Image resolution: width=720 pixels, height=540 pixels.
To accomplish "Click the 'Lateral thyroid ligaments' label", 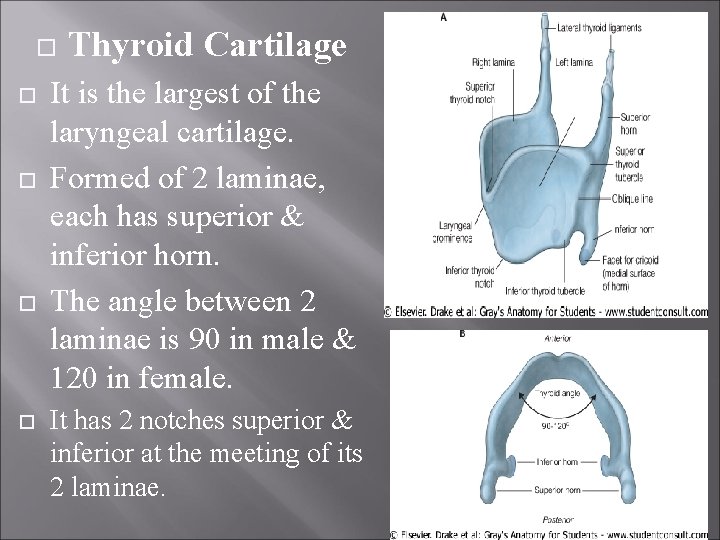I will (599, 28).
